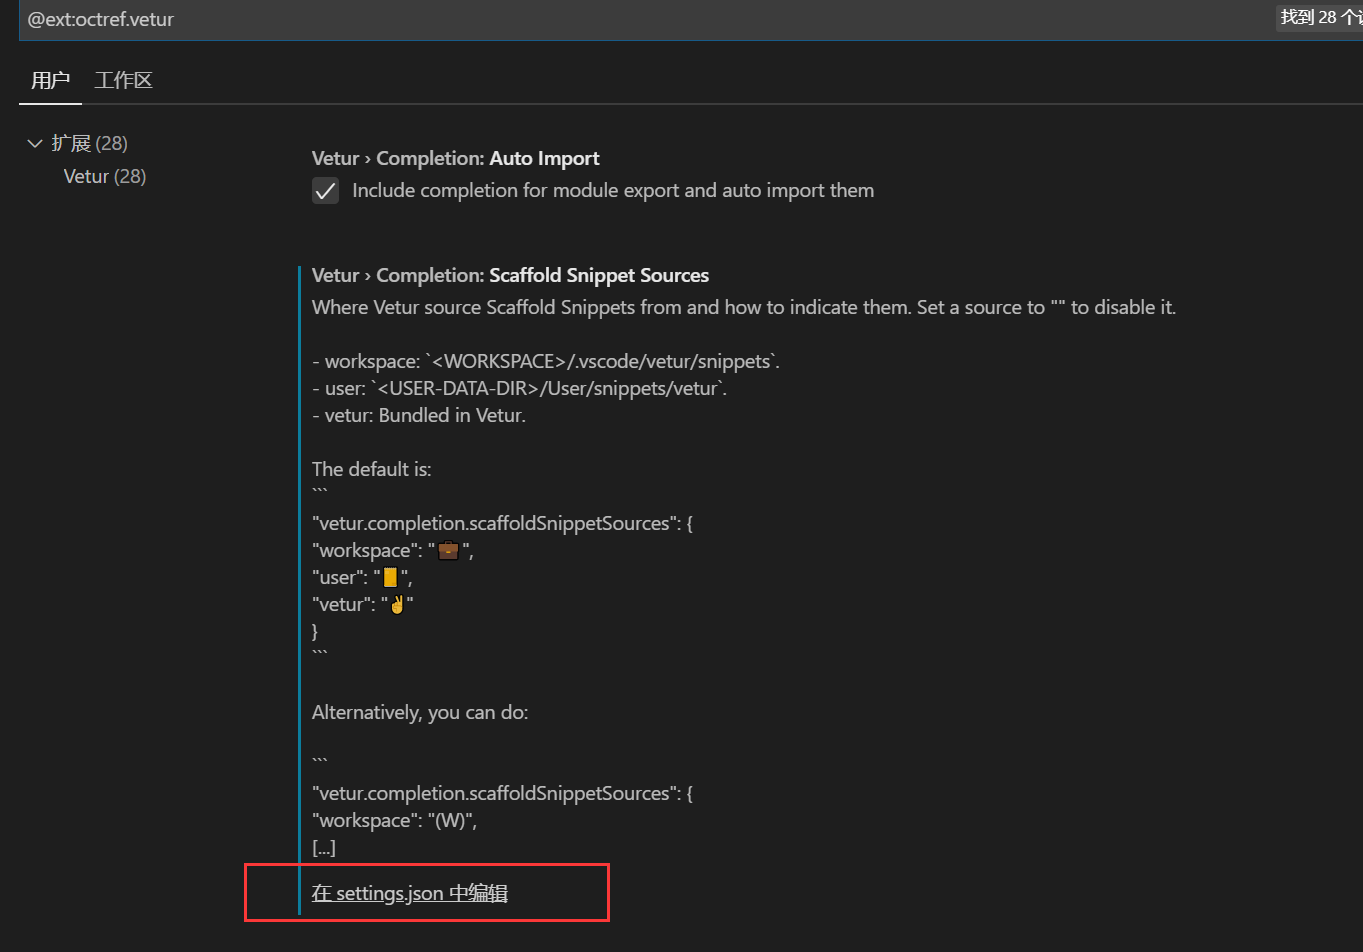Toggle "Include completion for module export" setting
This screenshot has width=1363, height=952.
(325, 190)
